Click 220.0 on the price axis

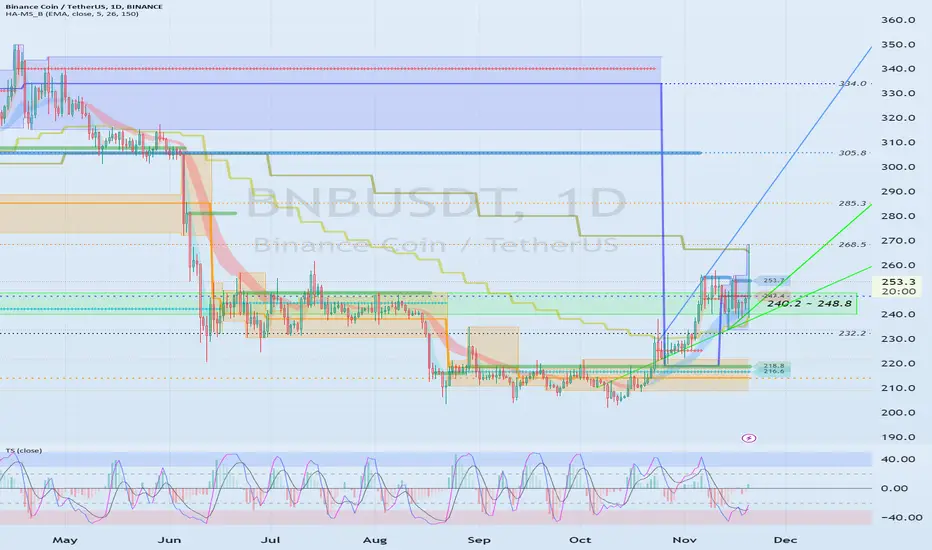pos(898,363)
